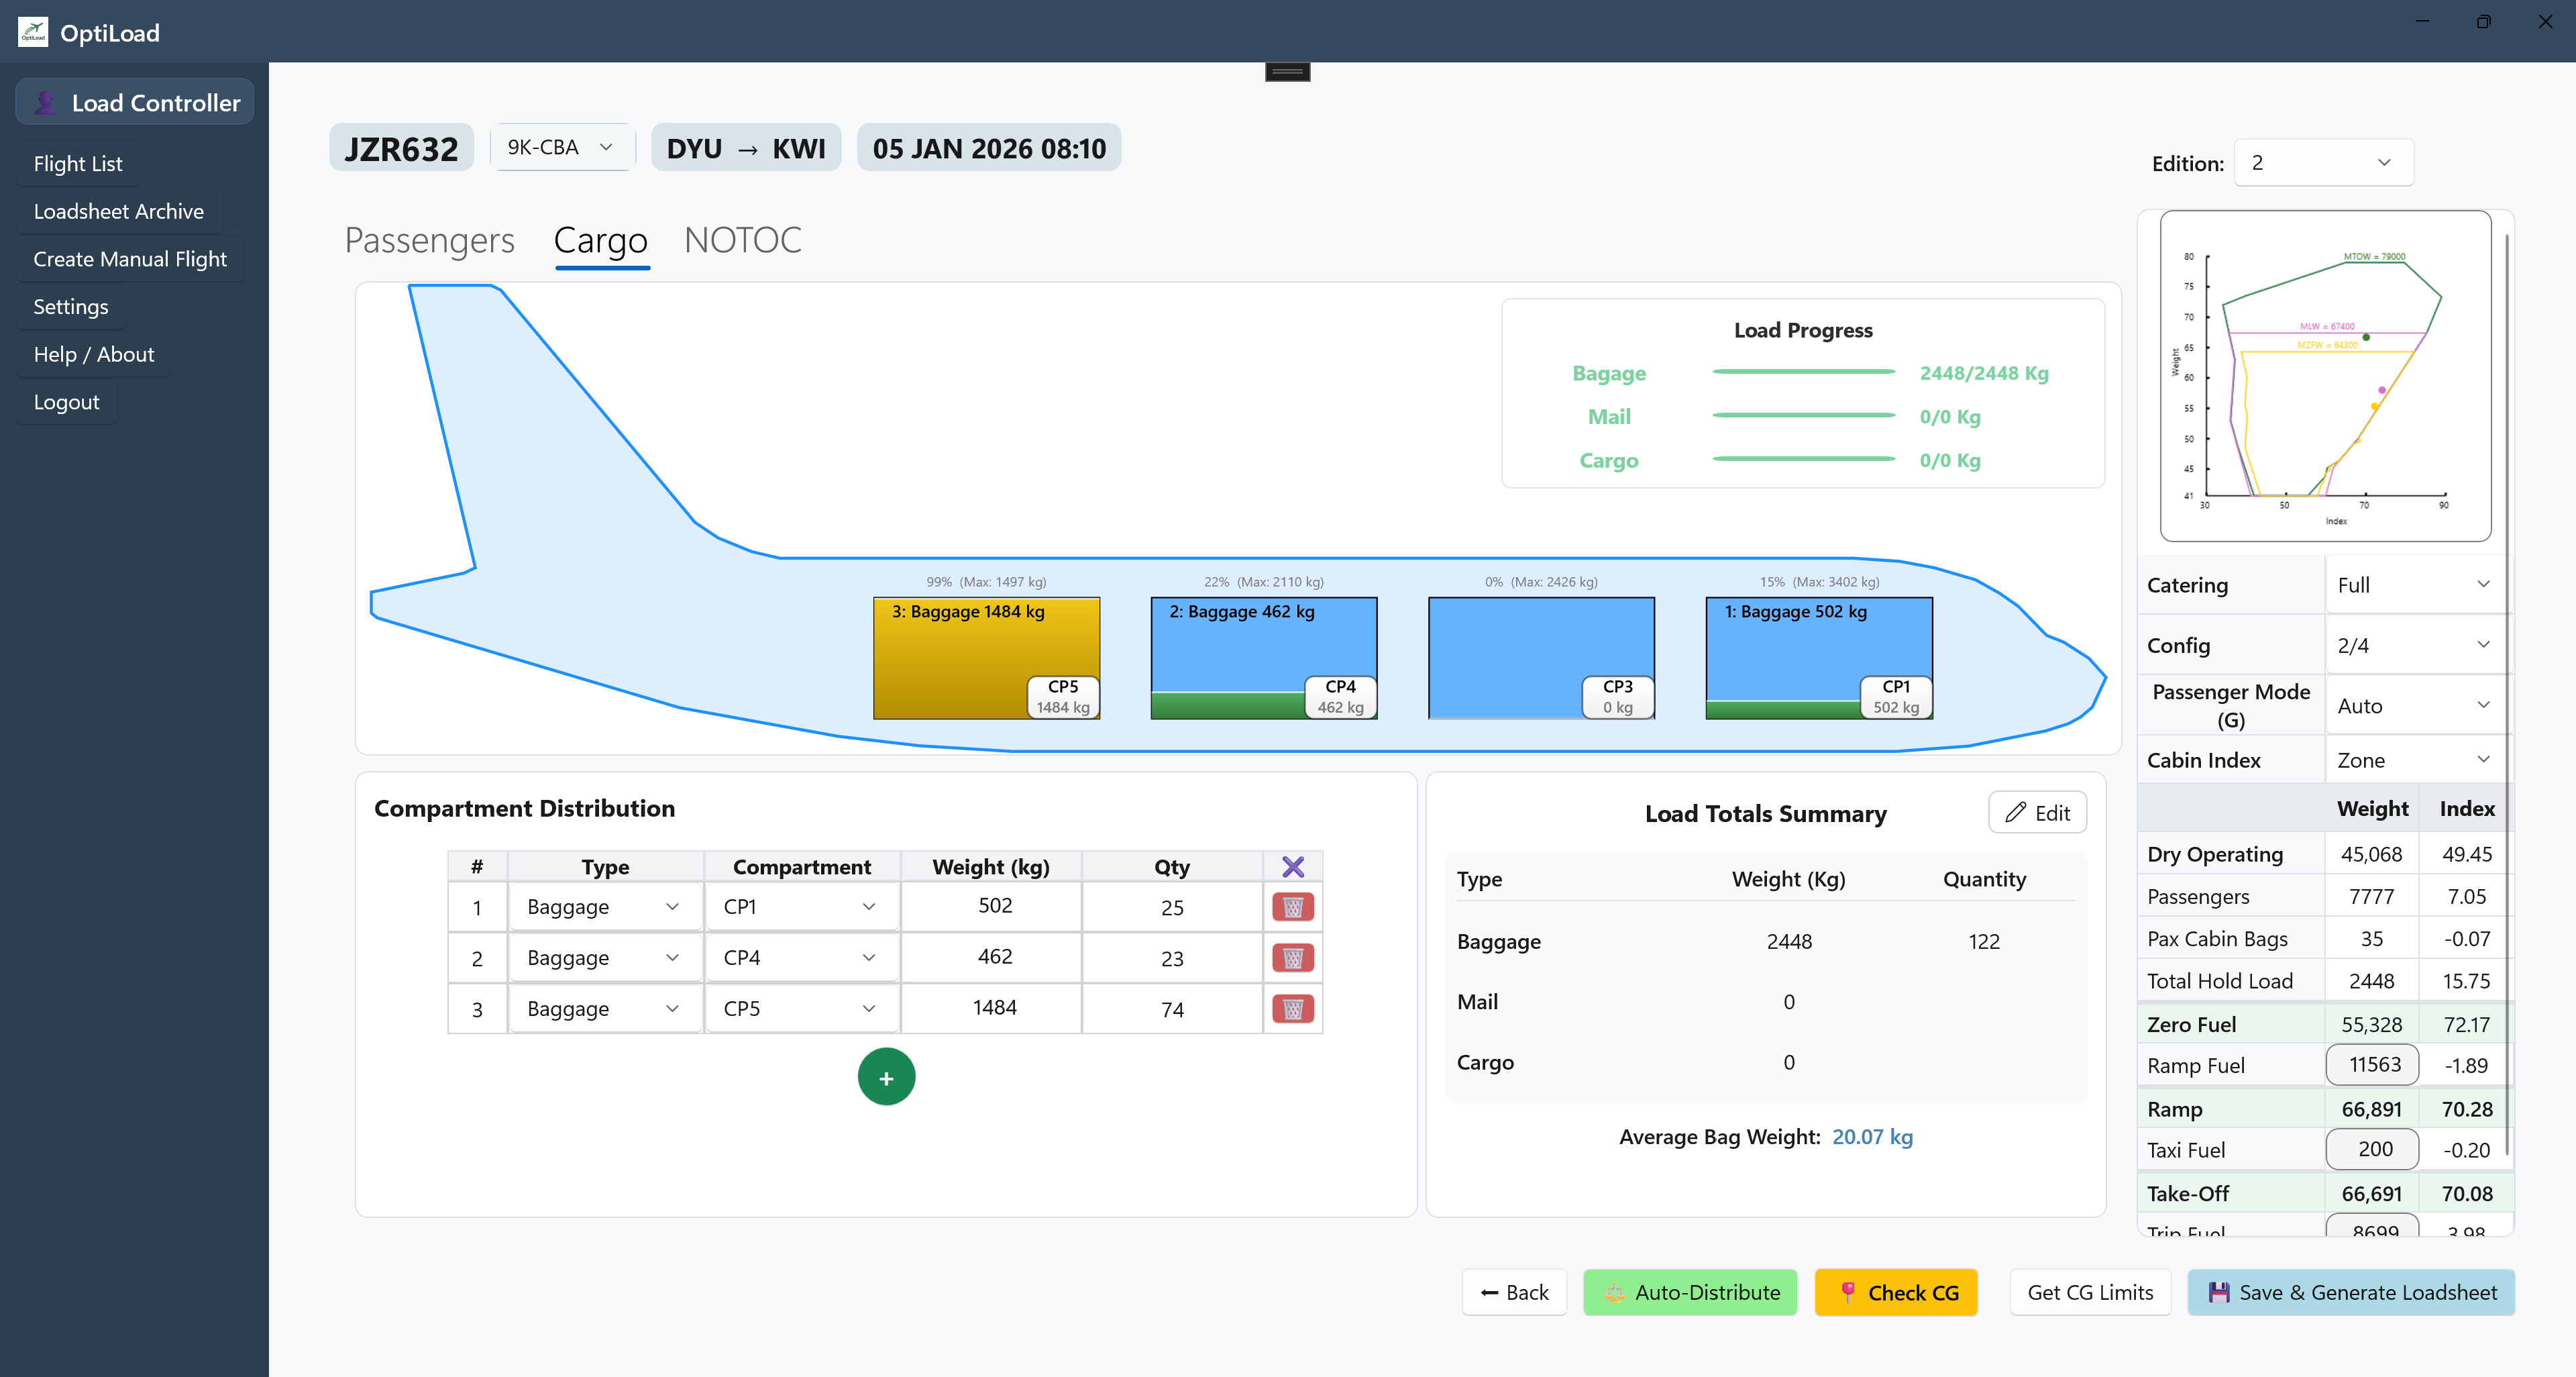The image size is (2576, 1377).
Task: Open Edit for Load Totals using pencil icon
Action: tap(2037, 812)
